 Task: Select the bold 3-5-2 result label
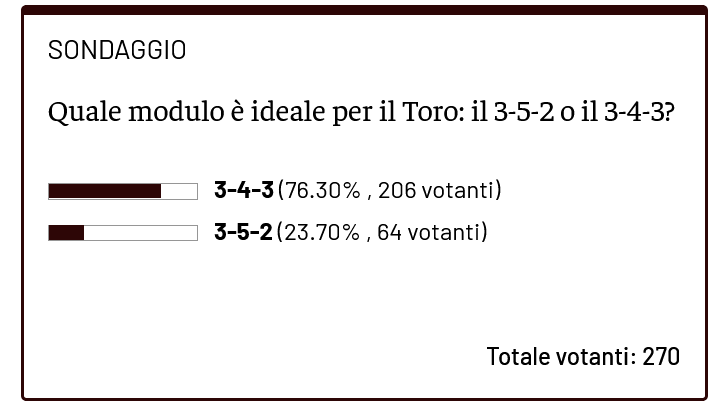(242, 232)
